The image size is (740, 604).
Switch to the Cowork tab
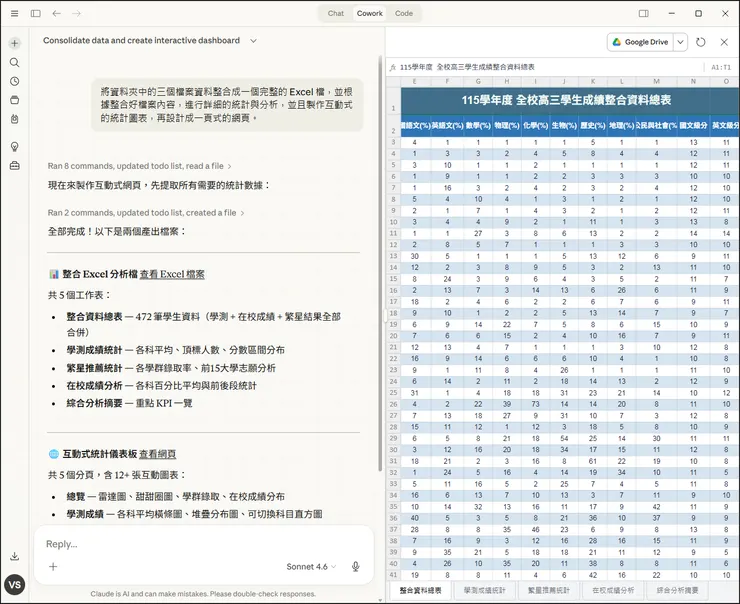pyautogui.click(x=370, y=13)
